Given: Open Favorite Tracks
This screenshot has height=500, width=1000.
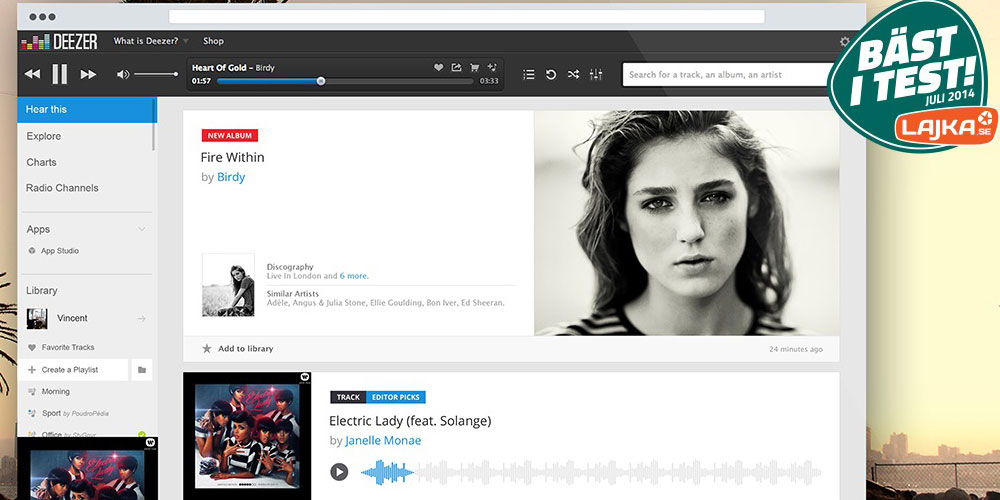Looking at the screenshot, I should tap(68, 348).
